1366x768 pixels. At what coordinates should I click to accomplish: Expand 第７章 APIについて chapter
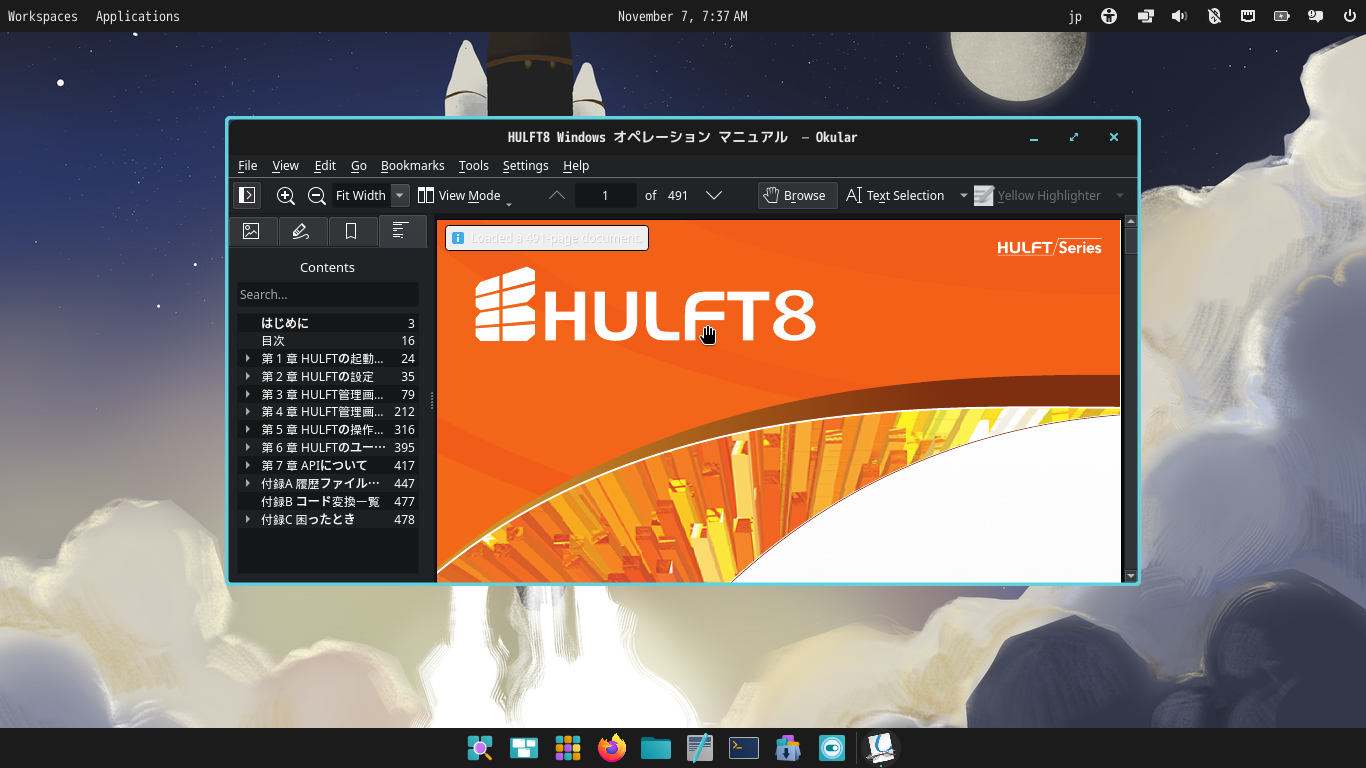(x=248, y=466)
